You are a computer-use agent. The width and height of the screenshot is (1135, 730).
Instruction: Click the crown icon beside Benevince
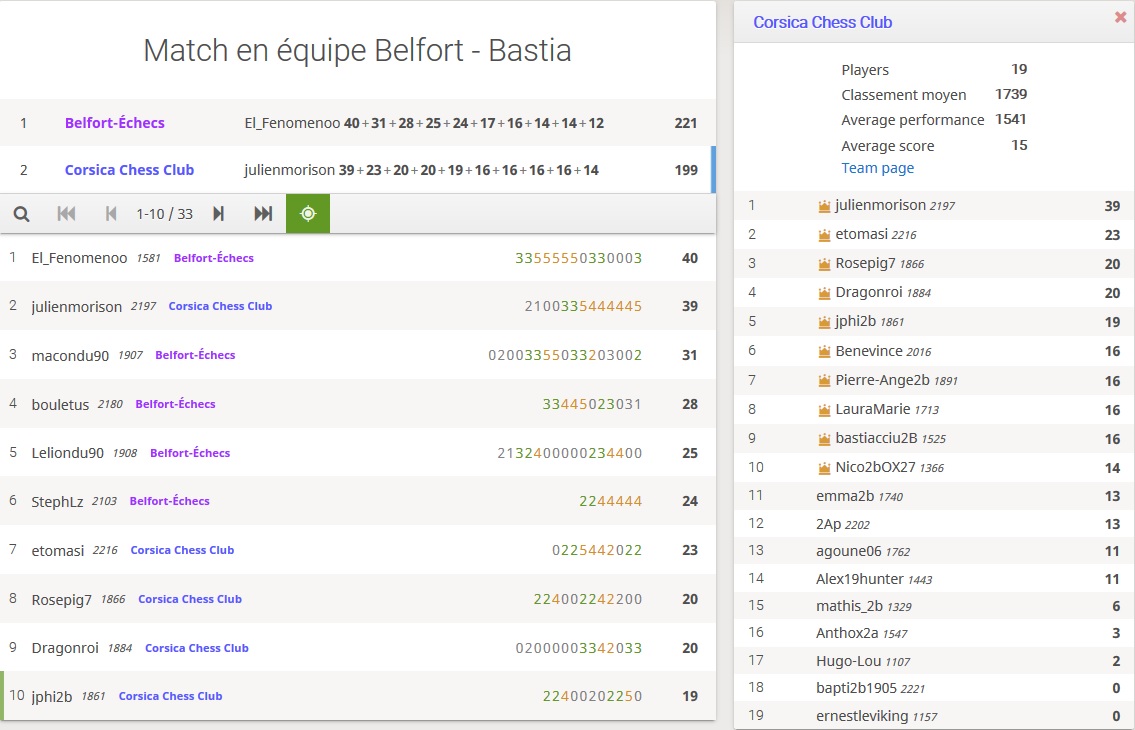click(x=824, y=352)
